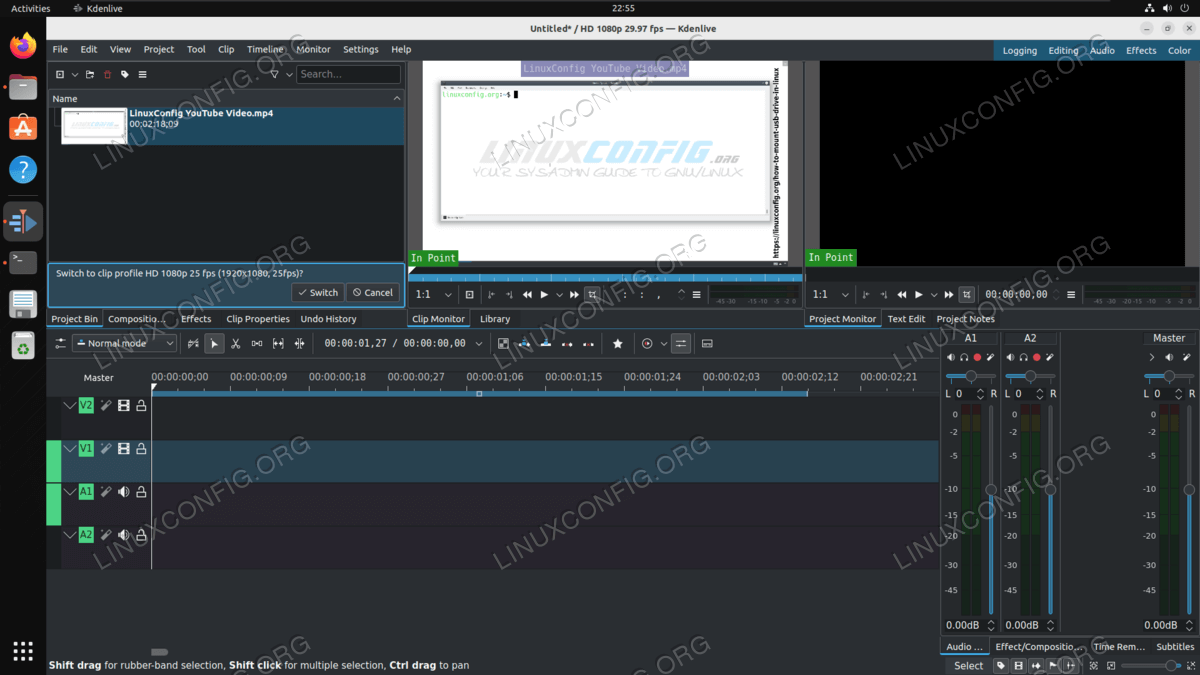Show Applications grid in dock
Screen dimensions: 1200x675
(x=23, y=650)
